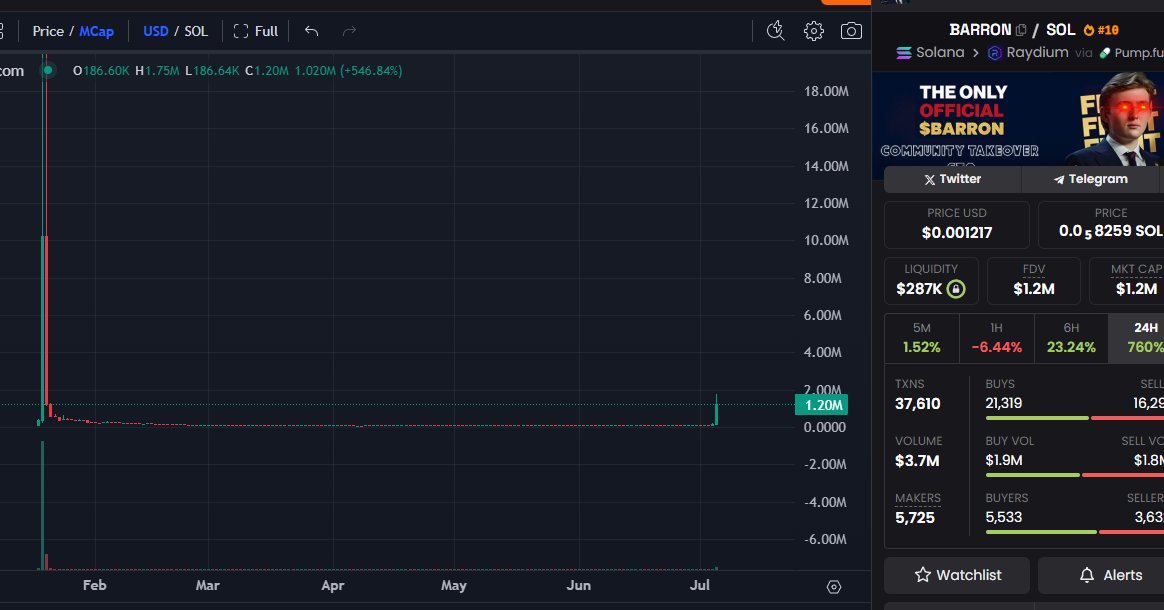Viewport: 1164px width, 610px height.
Task: Click the redo arrow in chart toolbar
Action: 349,30
